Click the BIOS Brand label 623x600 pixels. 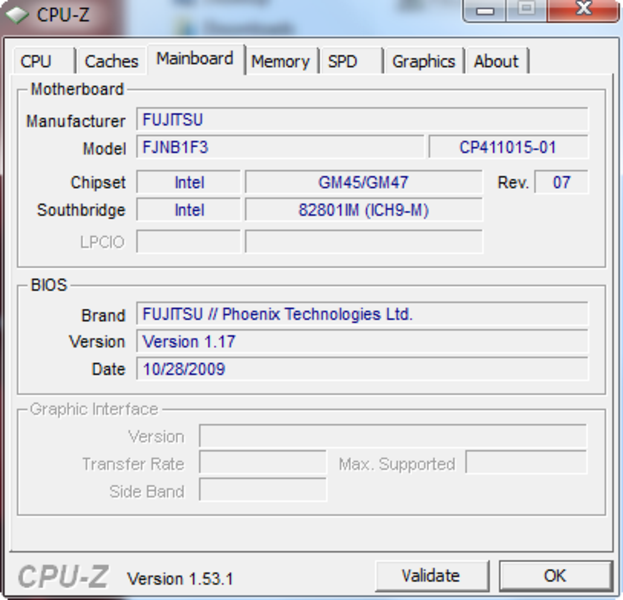103,315
